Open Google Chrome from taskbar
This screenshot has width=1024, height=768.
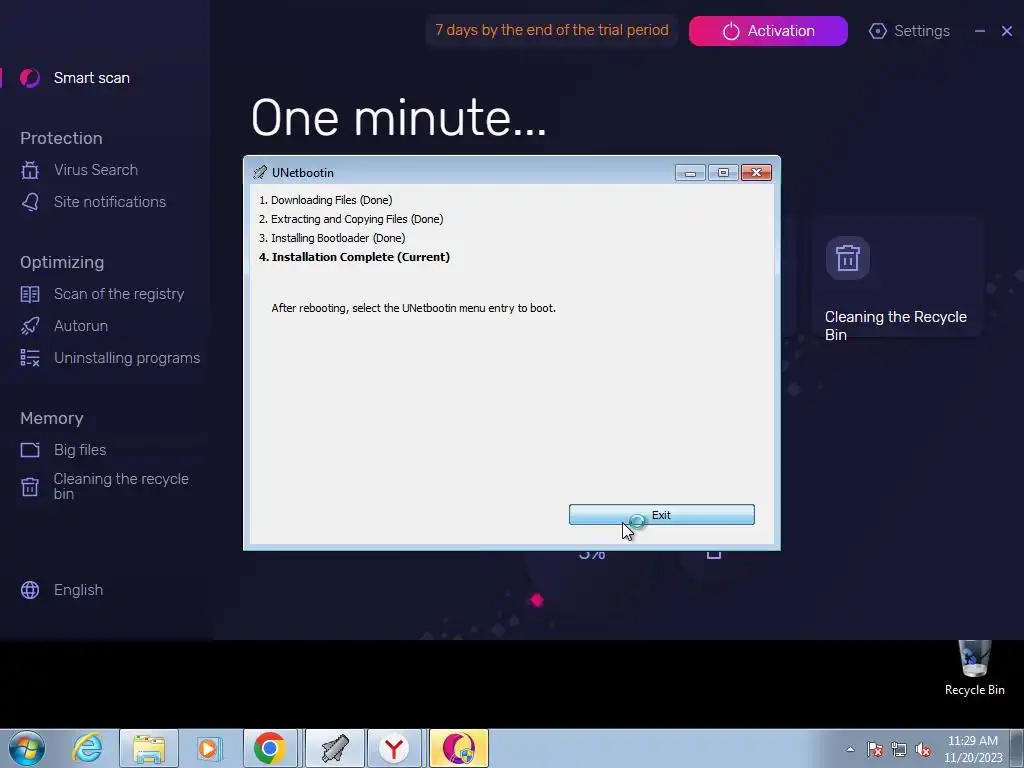pyautogui.click(x=270, y=748)
